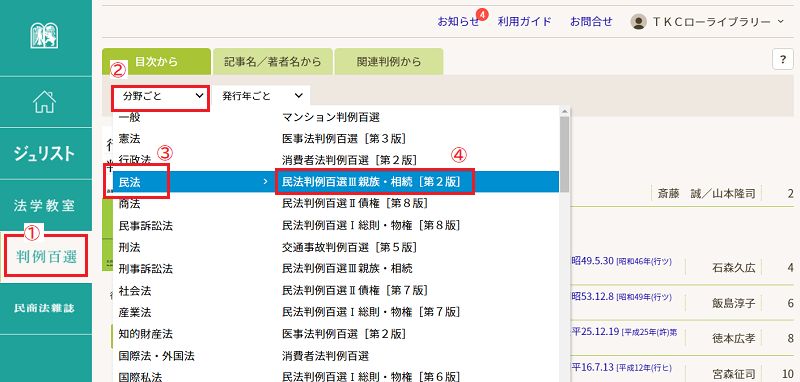Select 商法 in the field list
Screen dimensions: 800x382
point(129,203)
